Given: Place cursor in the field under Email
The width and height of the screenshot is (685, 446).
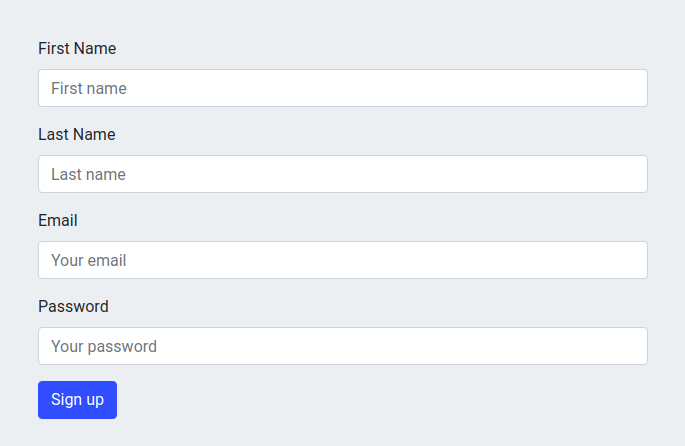Looking at the screenshot, I should (x=343, y=260).
